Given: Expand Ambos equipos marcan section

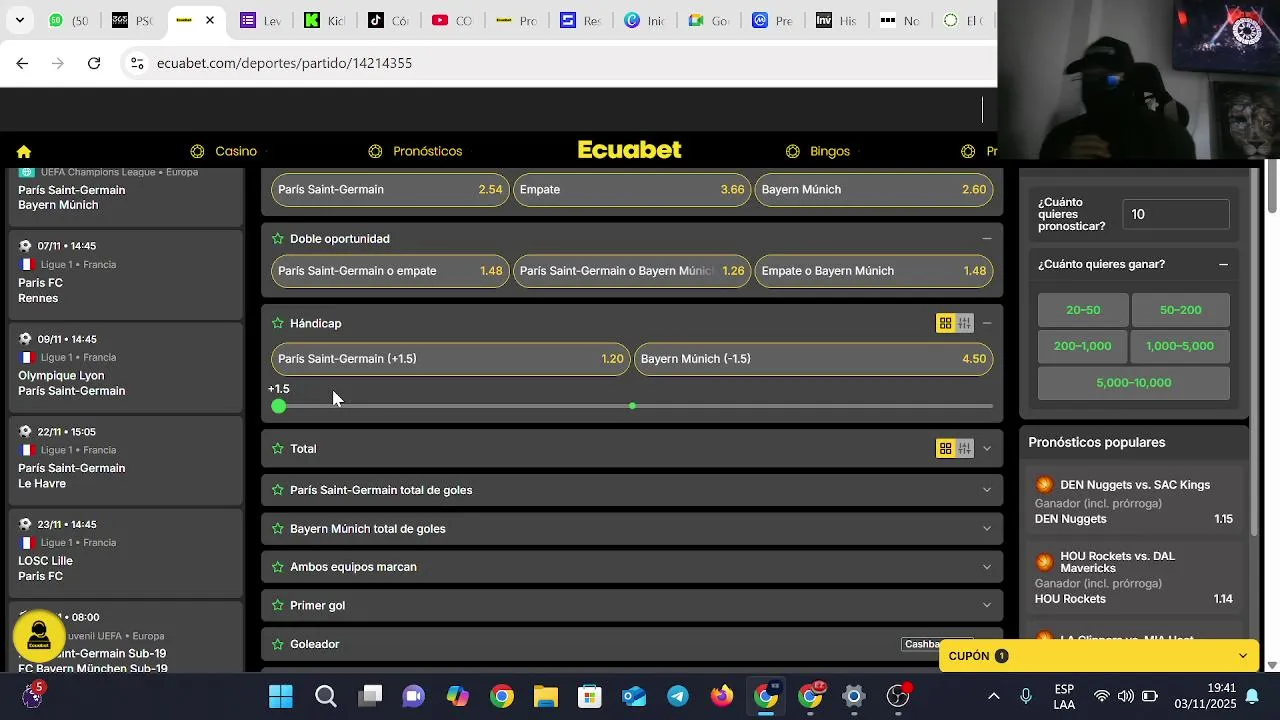Looking at the screenshot, I should pyautogui.click(x=987, y=567).
